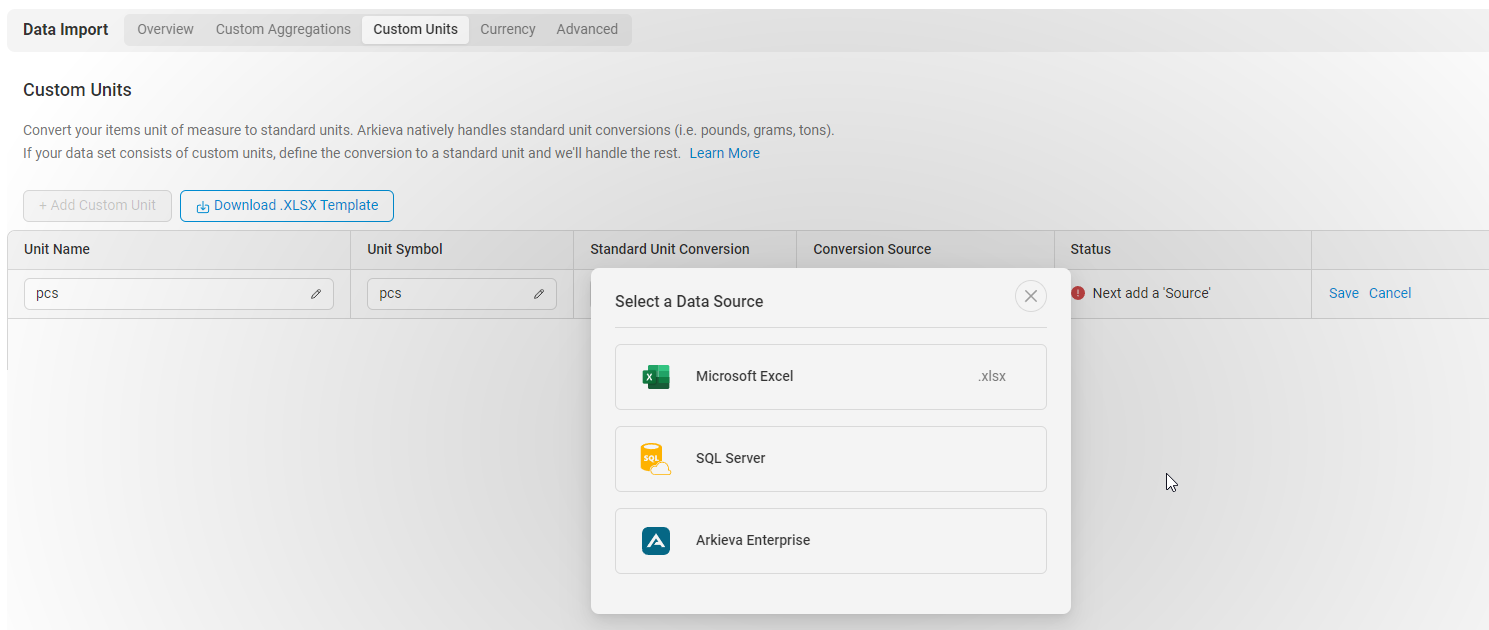Choose Arkieva Enterprise as data source

tap(831, 541)
